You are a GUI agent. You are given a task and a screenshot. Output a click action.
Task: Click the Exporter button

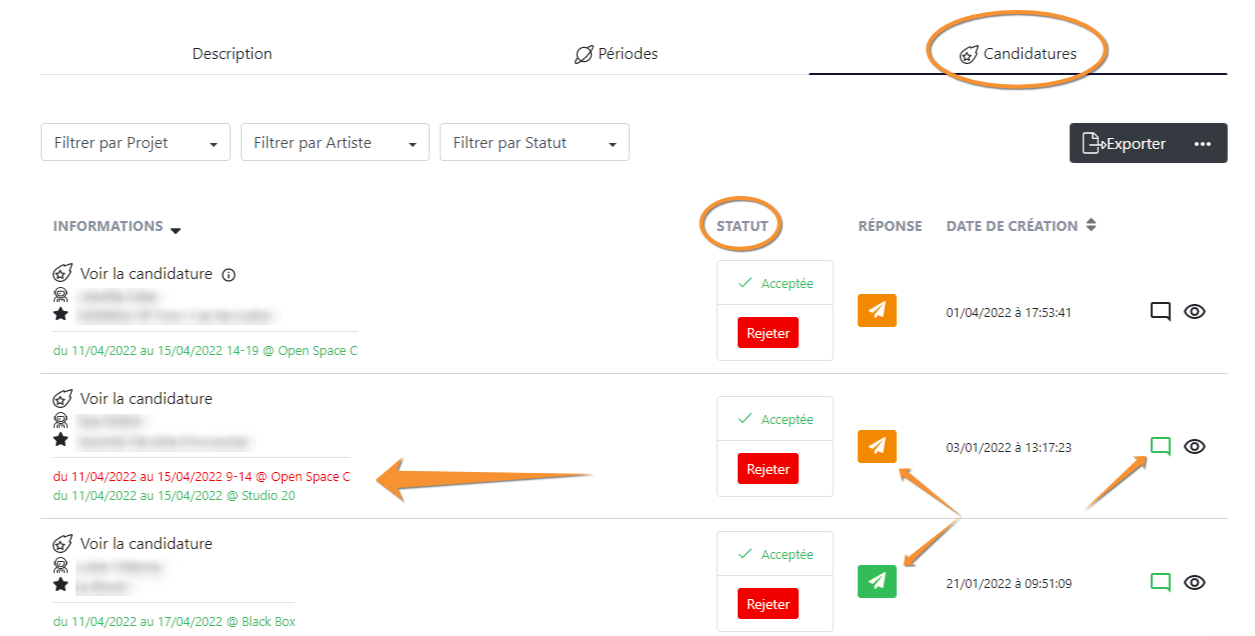pyautogui.click(x=1124, y=144)
